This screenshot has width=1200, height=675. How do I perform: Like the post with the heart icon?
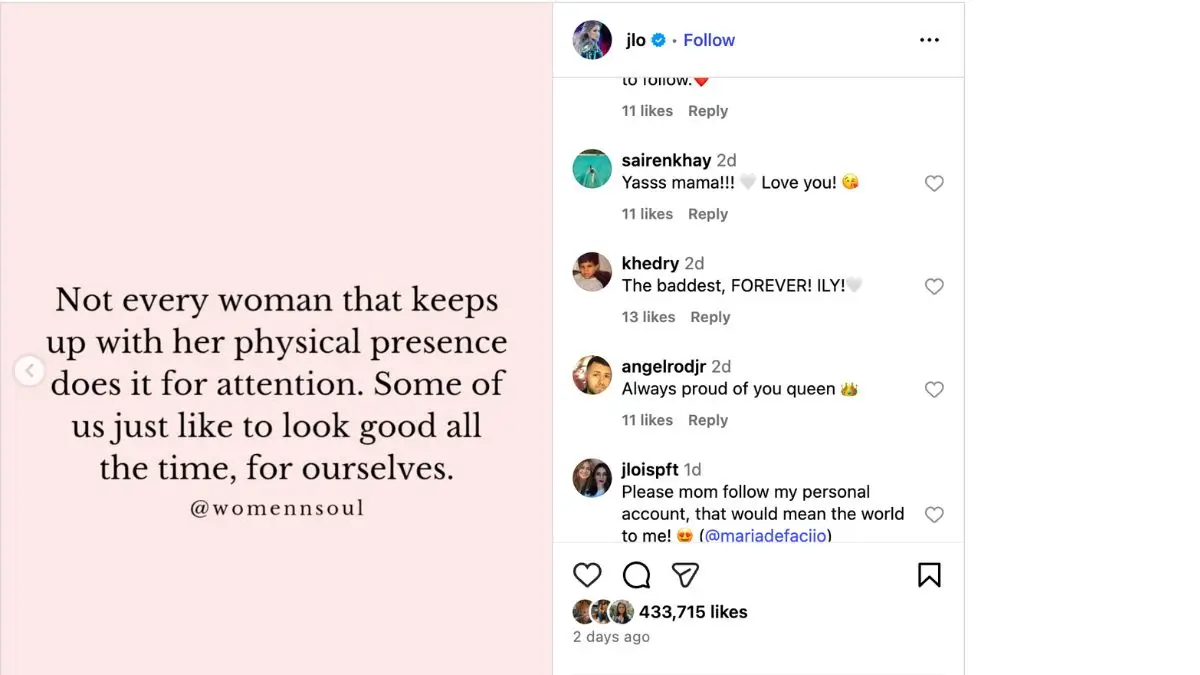(587, 575)
